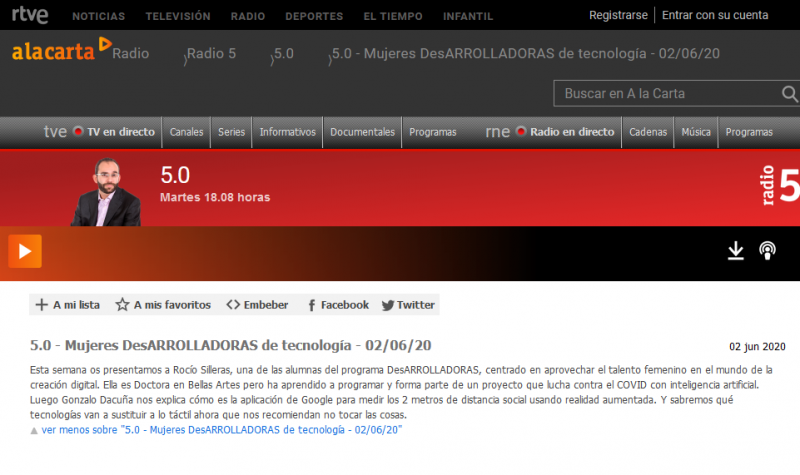Go to the 5.0 programme breadcrumb
Screen dimensions: 800x475
pos(284,54)
